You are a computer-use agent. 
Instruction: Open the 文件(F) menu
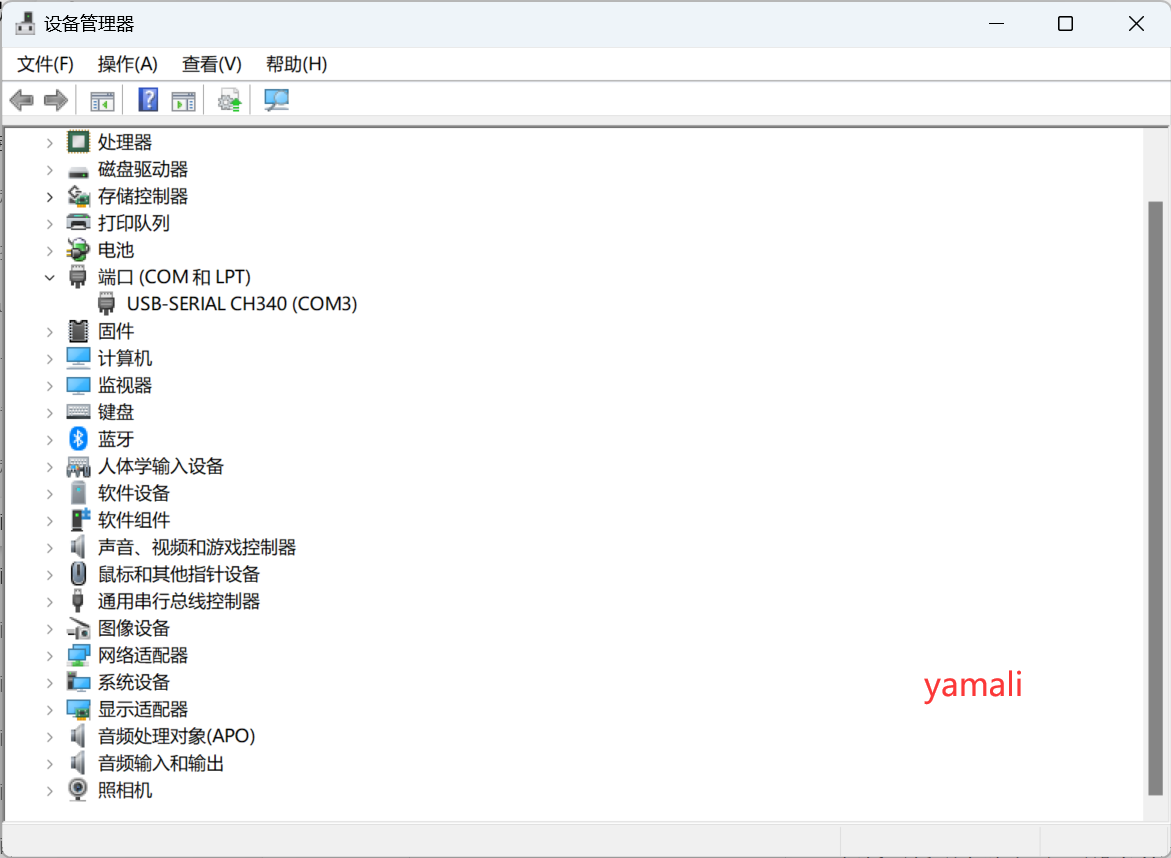(46, 64)
